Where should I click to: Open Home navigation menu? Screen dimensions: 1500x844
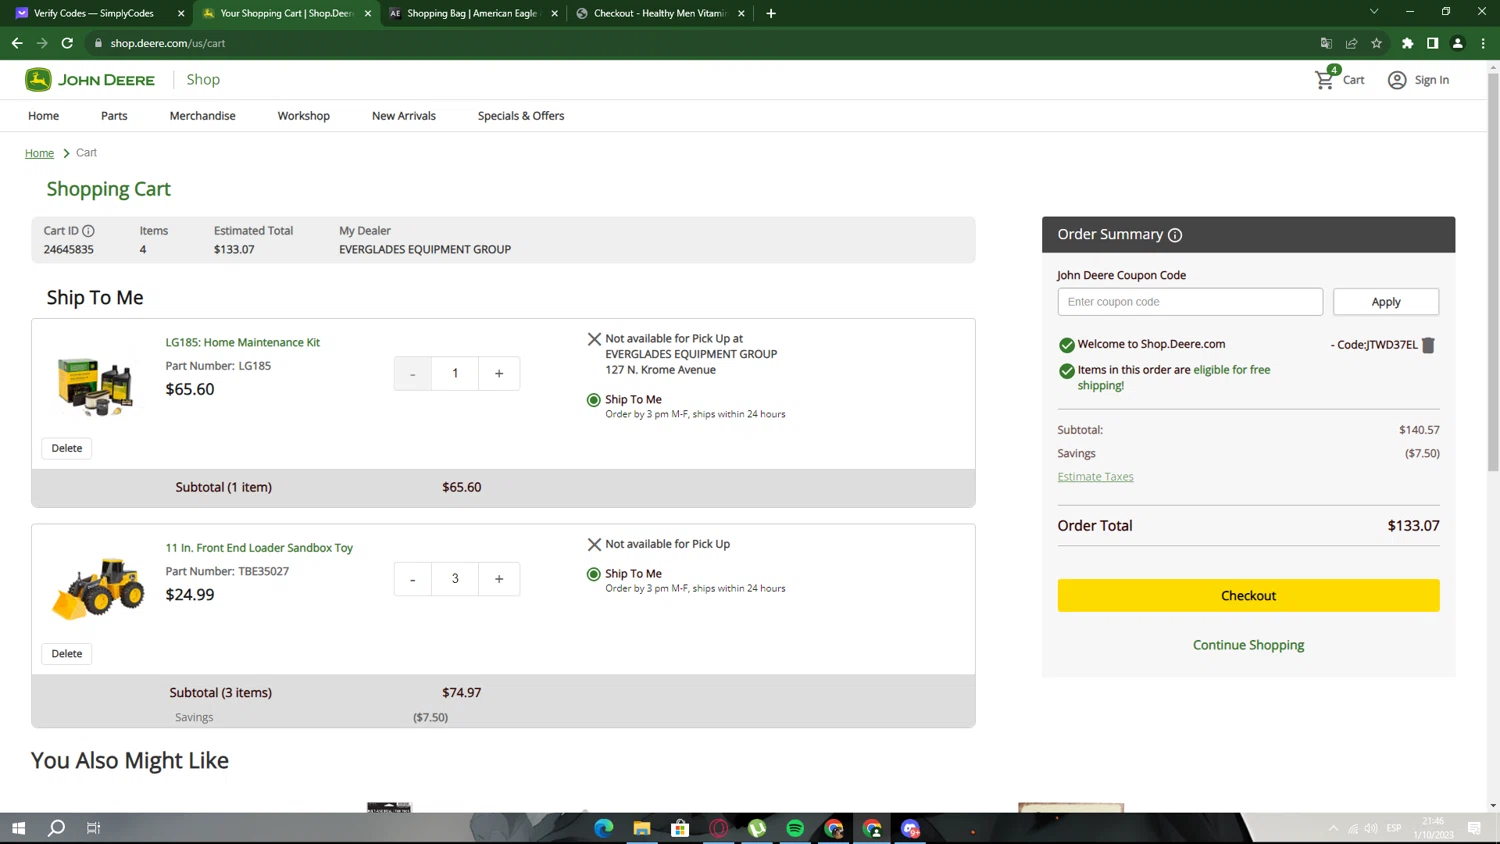43,116
